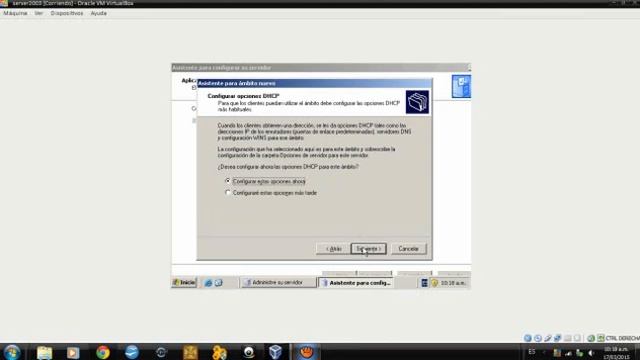Click the VirtualBox network status icon
Screen dimensions: 640x360
(x=558, y=338)
